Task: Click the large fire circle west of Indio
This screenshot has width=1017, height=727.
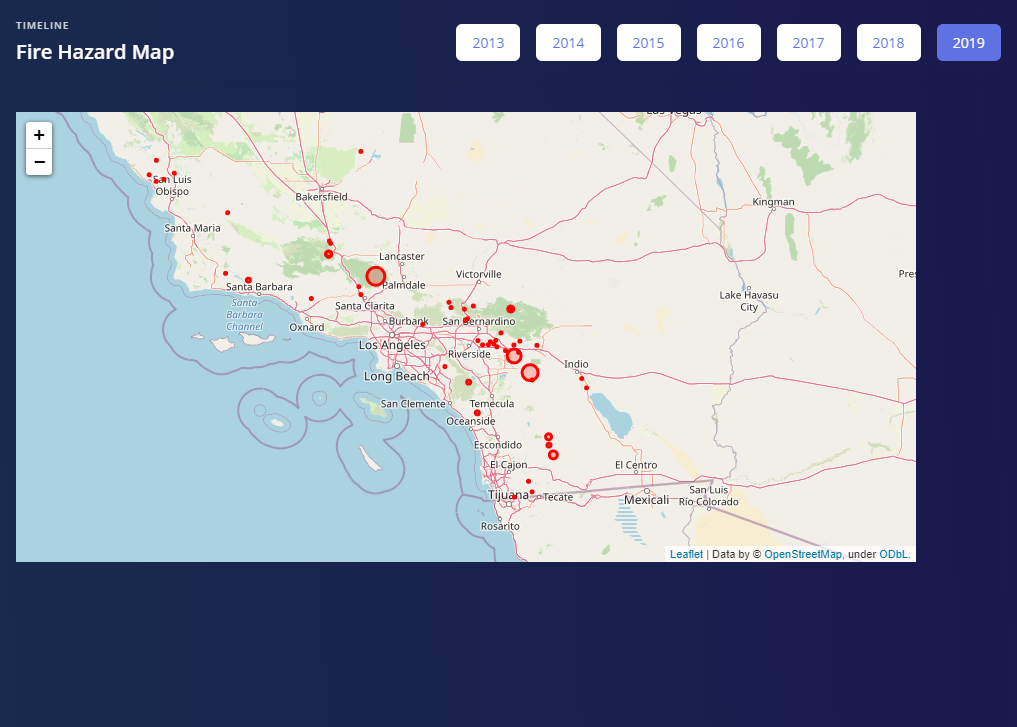Action: pyautogui.click(x=530, y=372)
